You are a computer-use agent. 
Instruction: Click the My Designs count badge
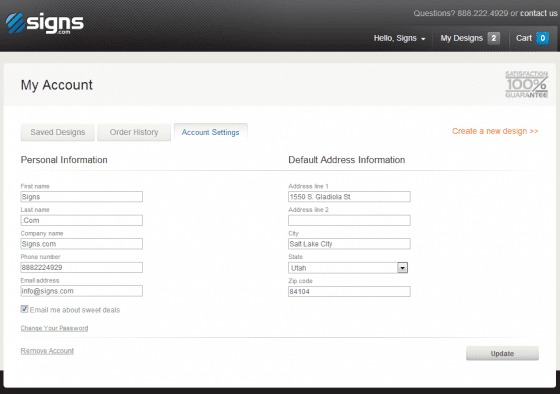pyautogui.click(x=494, y=38)
